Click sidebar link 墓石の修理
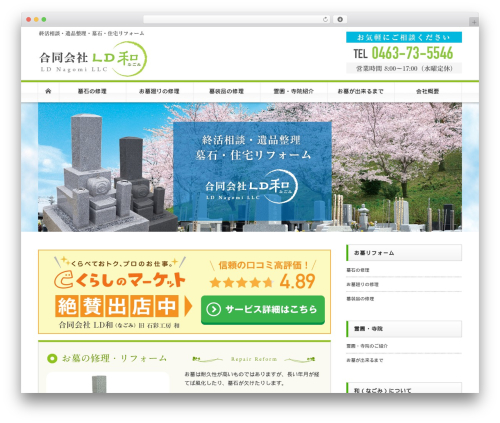The image size is (500, 423). [358, 270]
